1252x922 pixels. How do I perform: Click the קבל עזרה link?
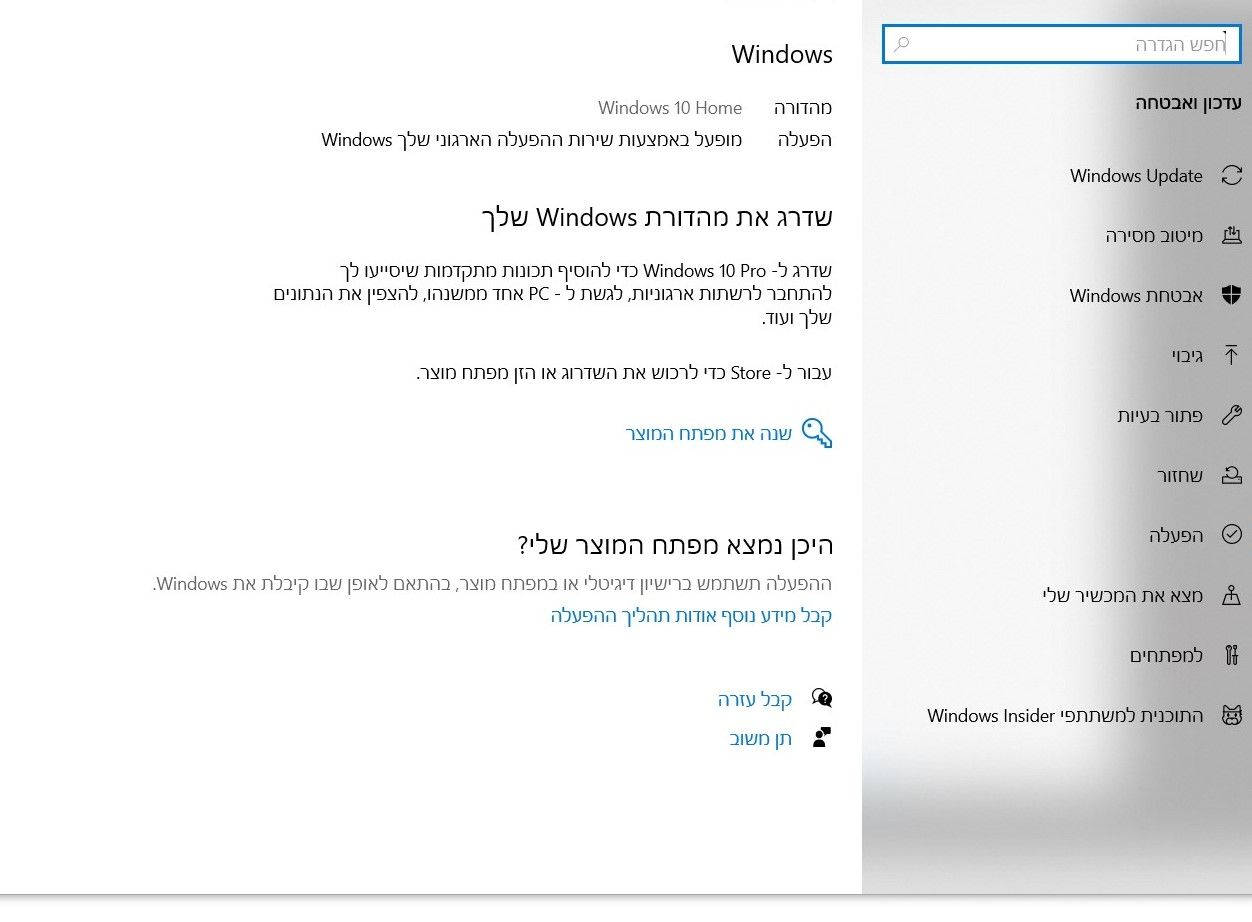click(x=755, y=699)
